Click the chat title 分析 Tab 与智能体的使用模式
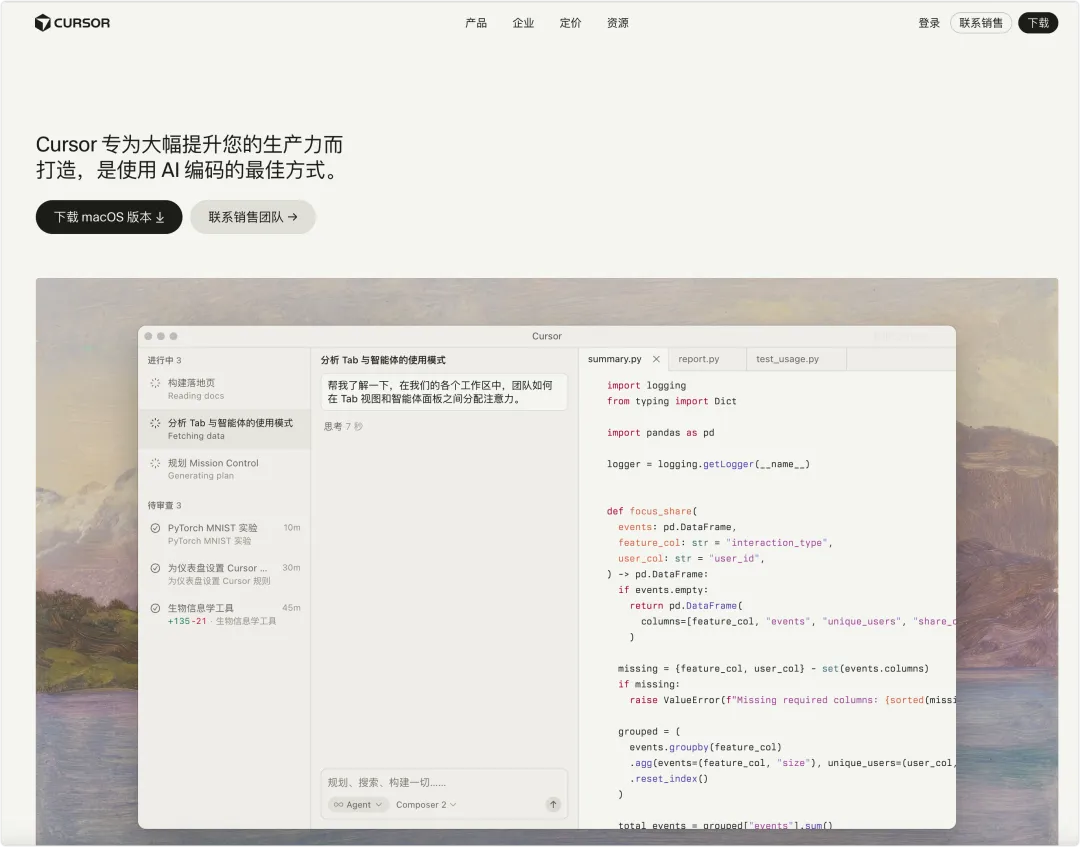Image resolution: width=1080 pixels, height=847 pixels. (x=383, y=360)
